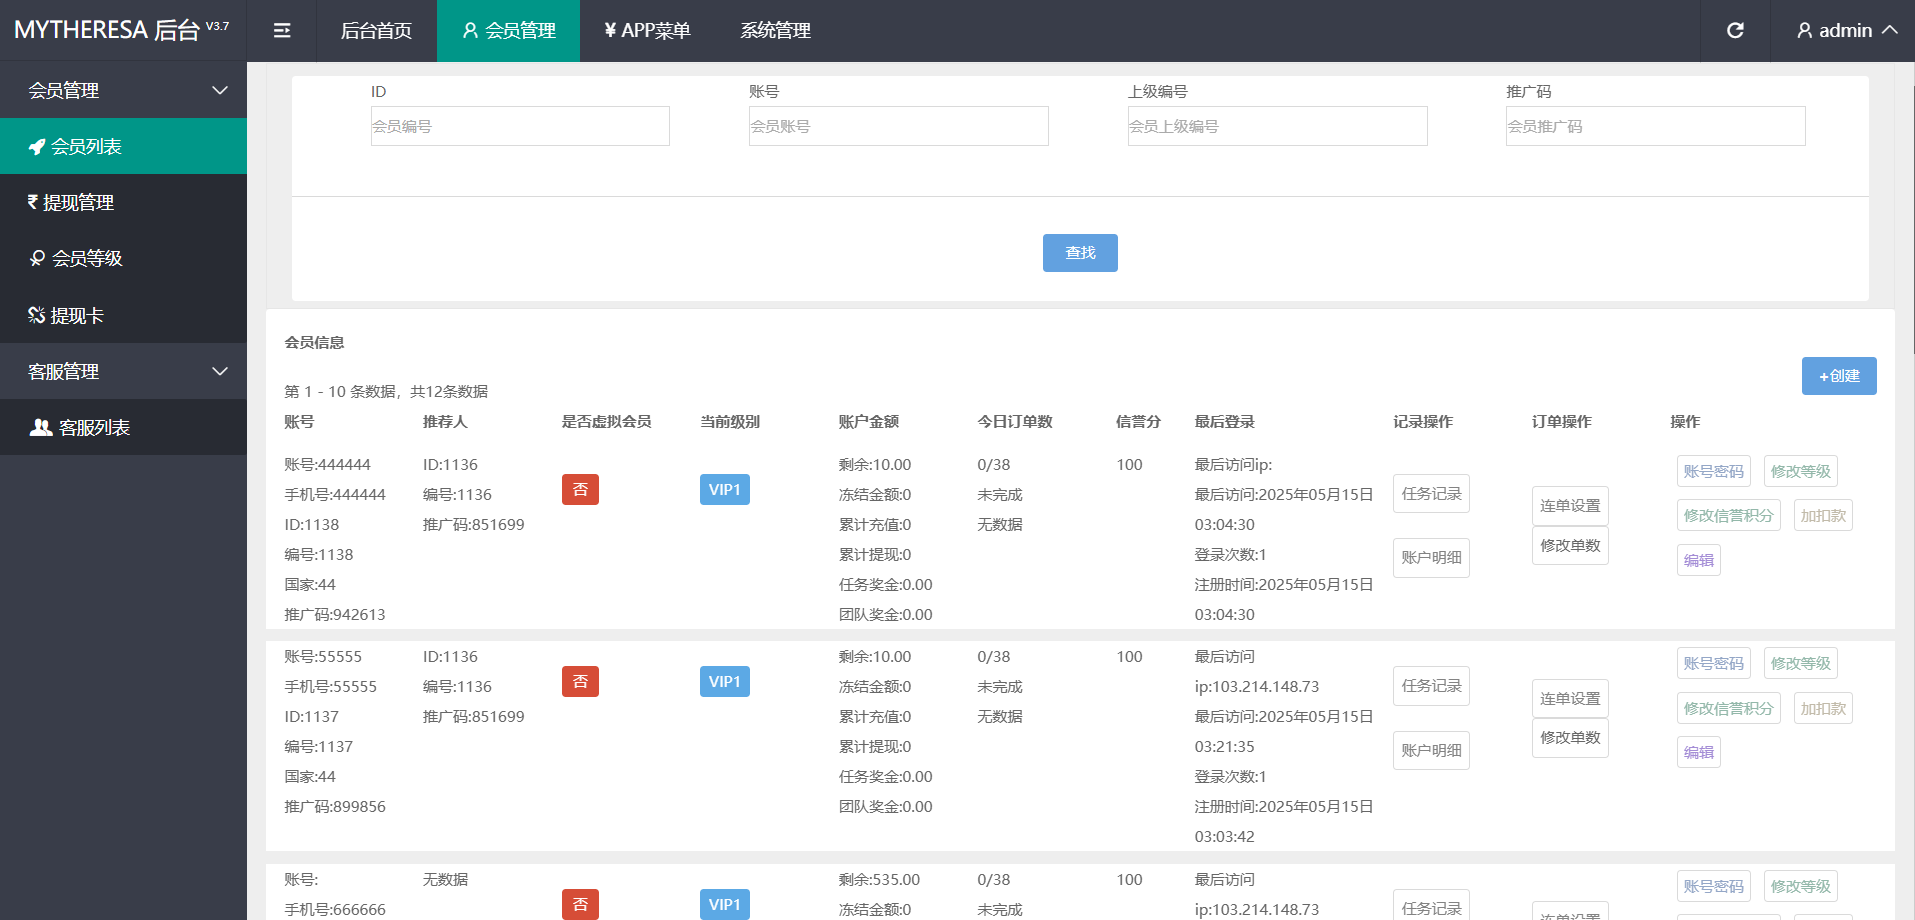
Task: Click the user icon in 会员管理 tab
Action: point(470,31)
